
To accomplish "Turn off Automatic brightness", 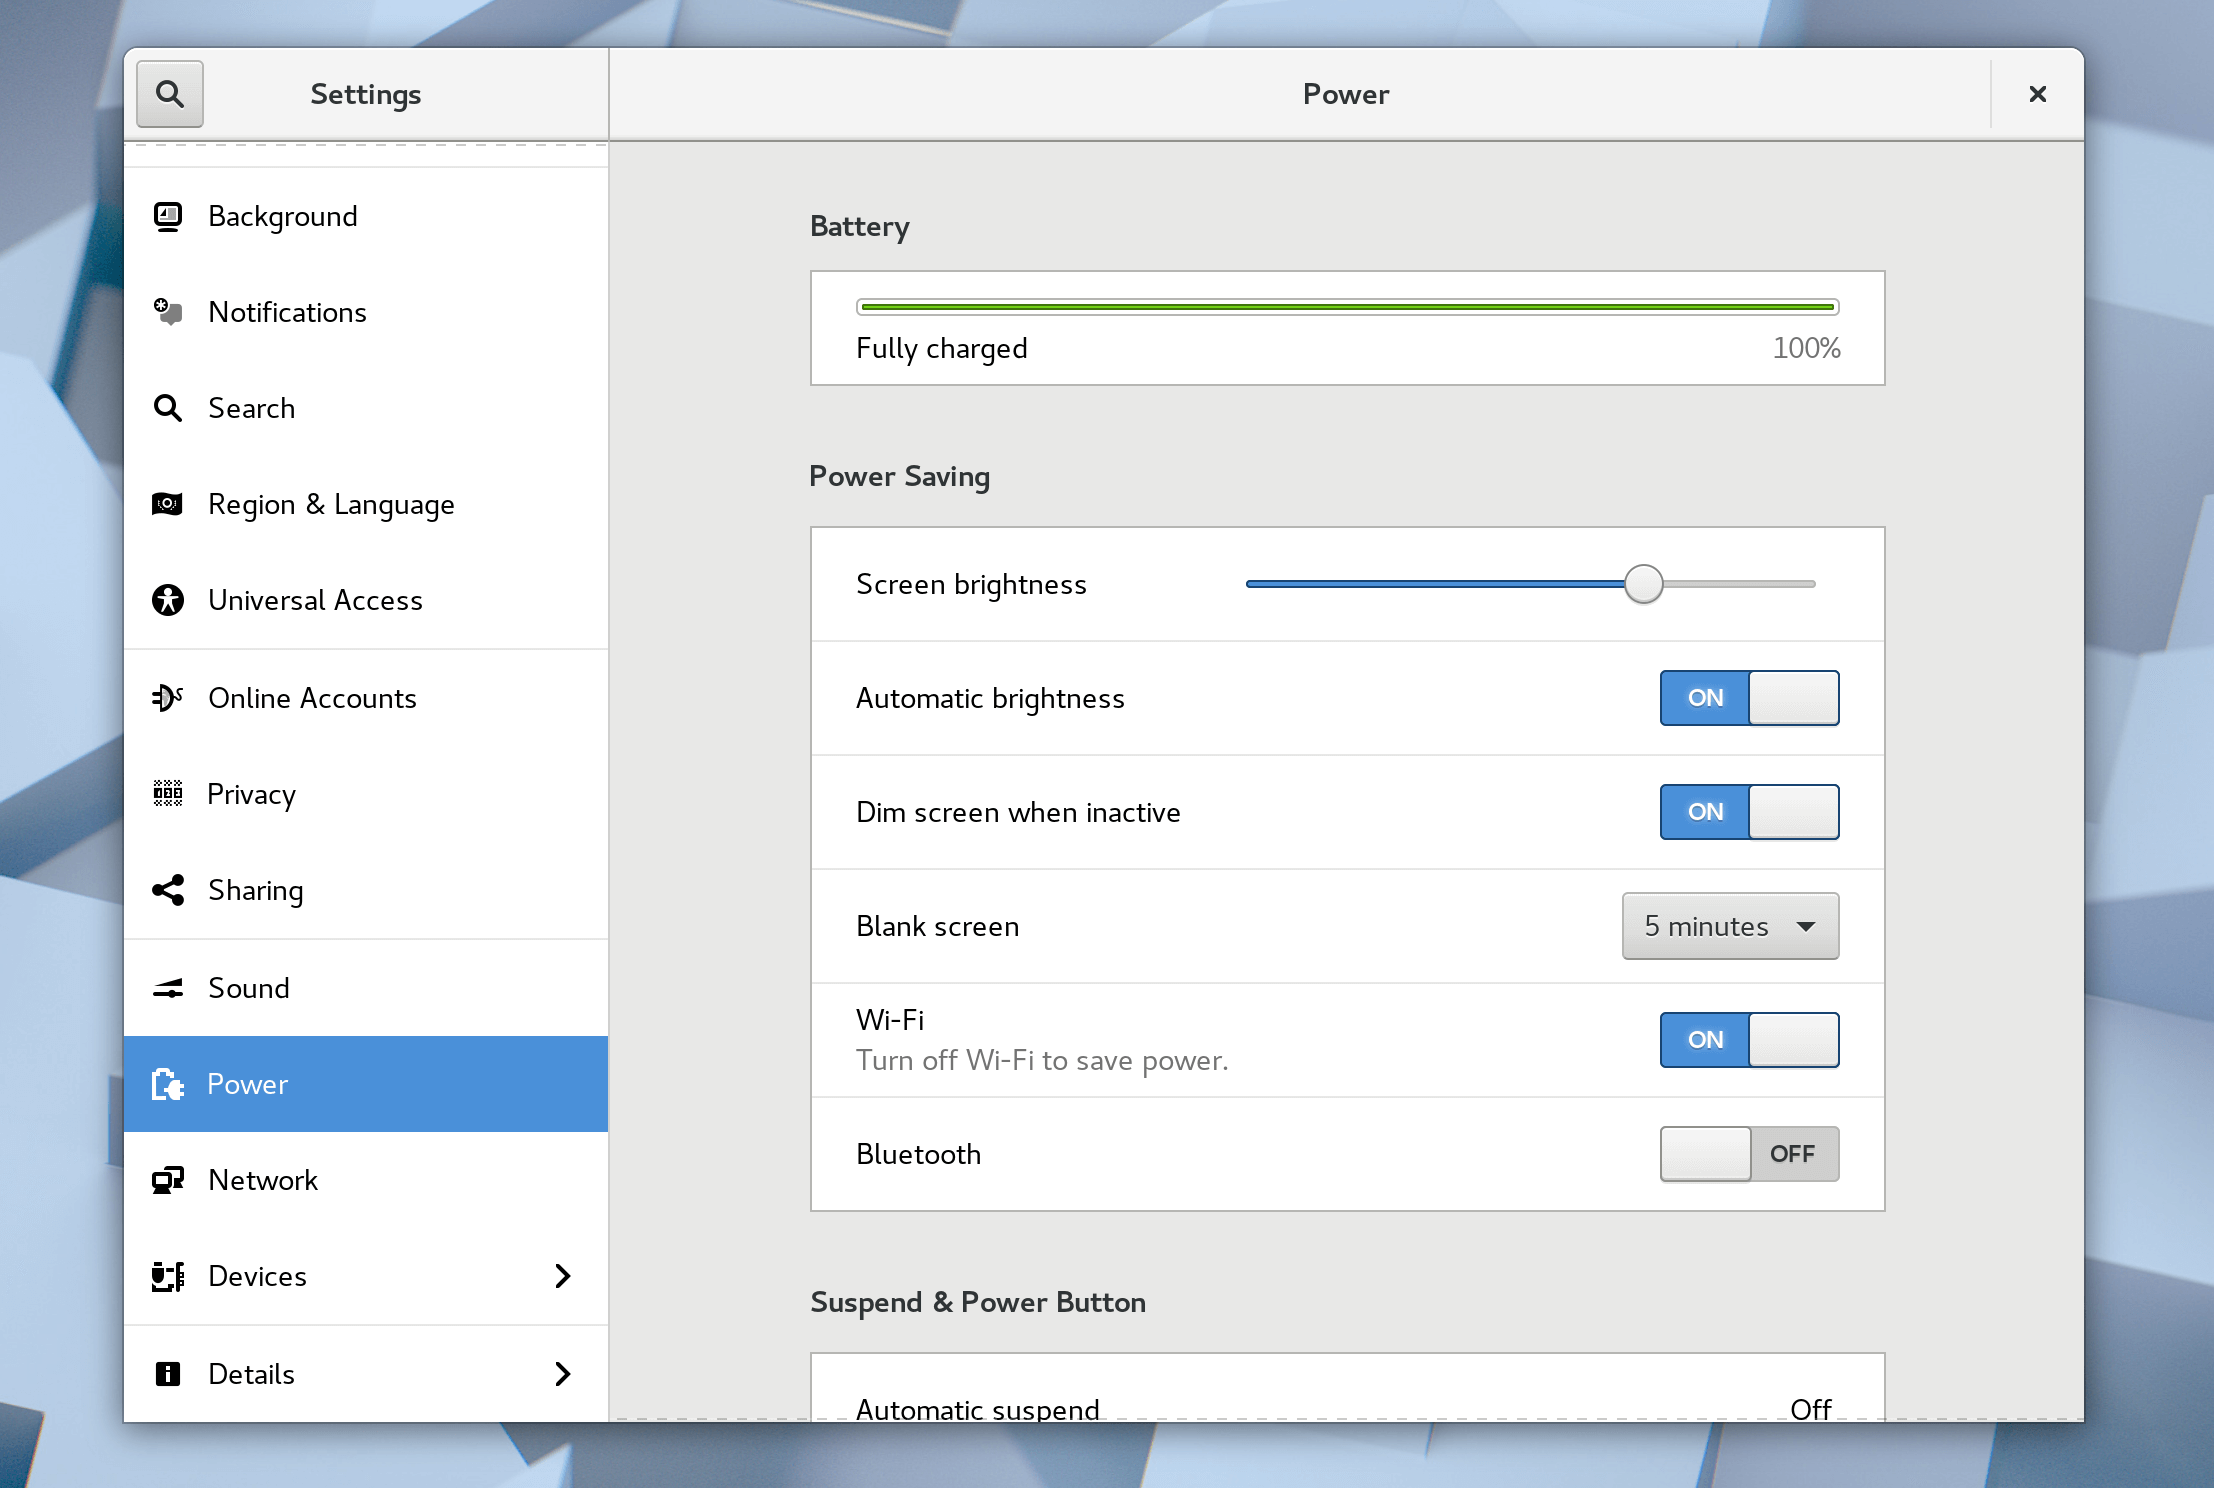I will click(x=1748, y=698).
